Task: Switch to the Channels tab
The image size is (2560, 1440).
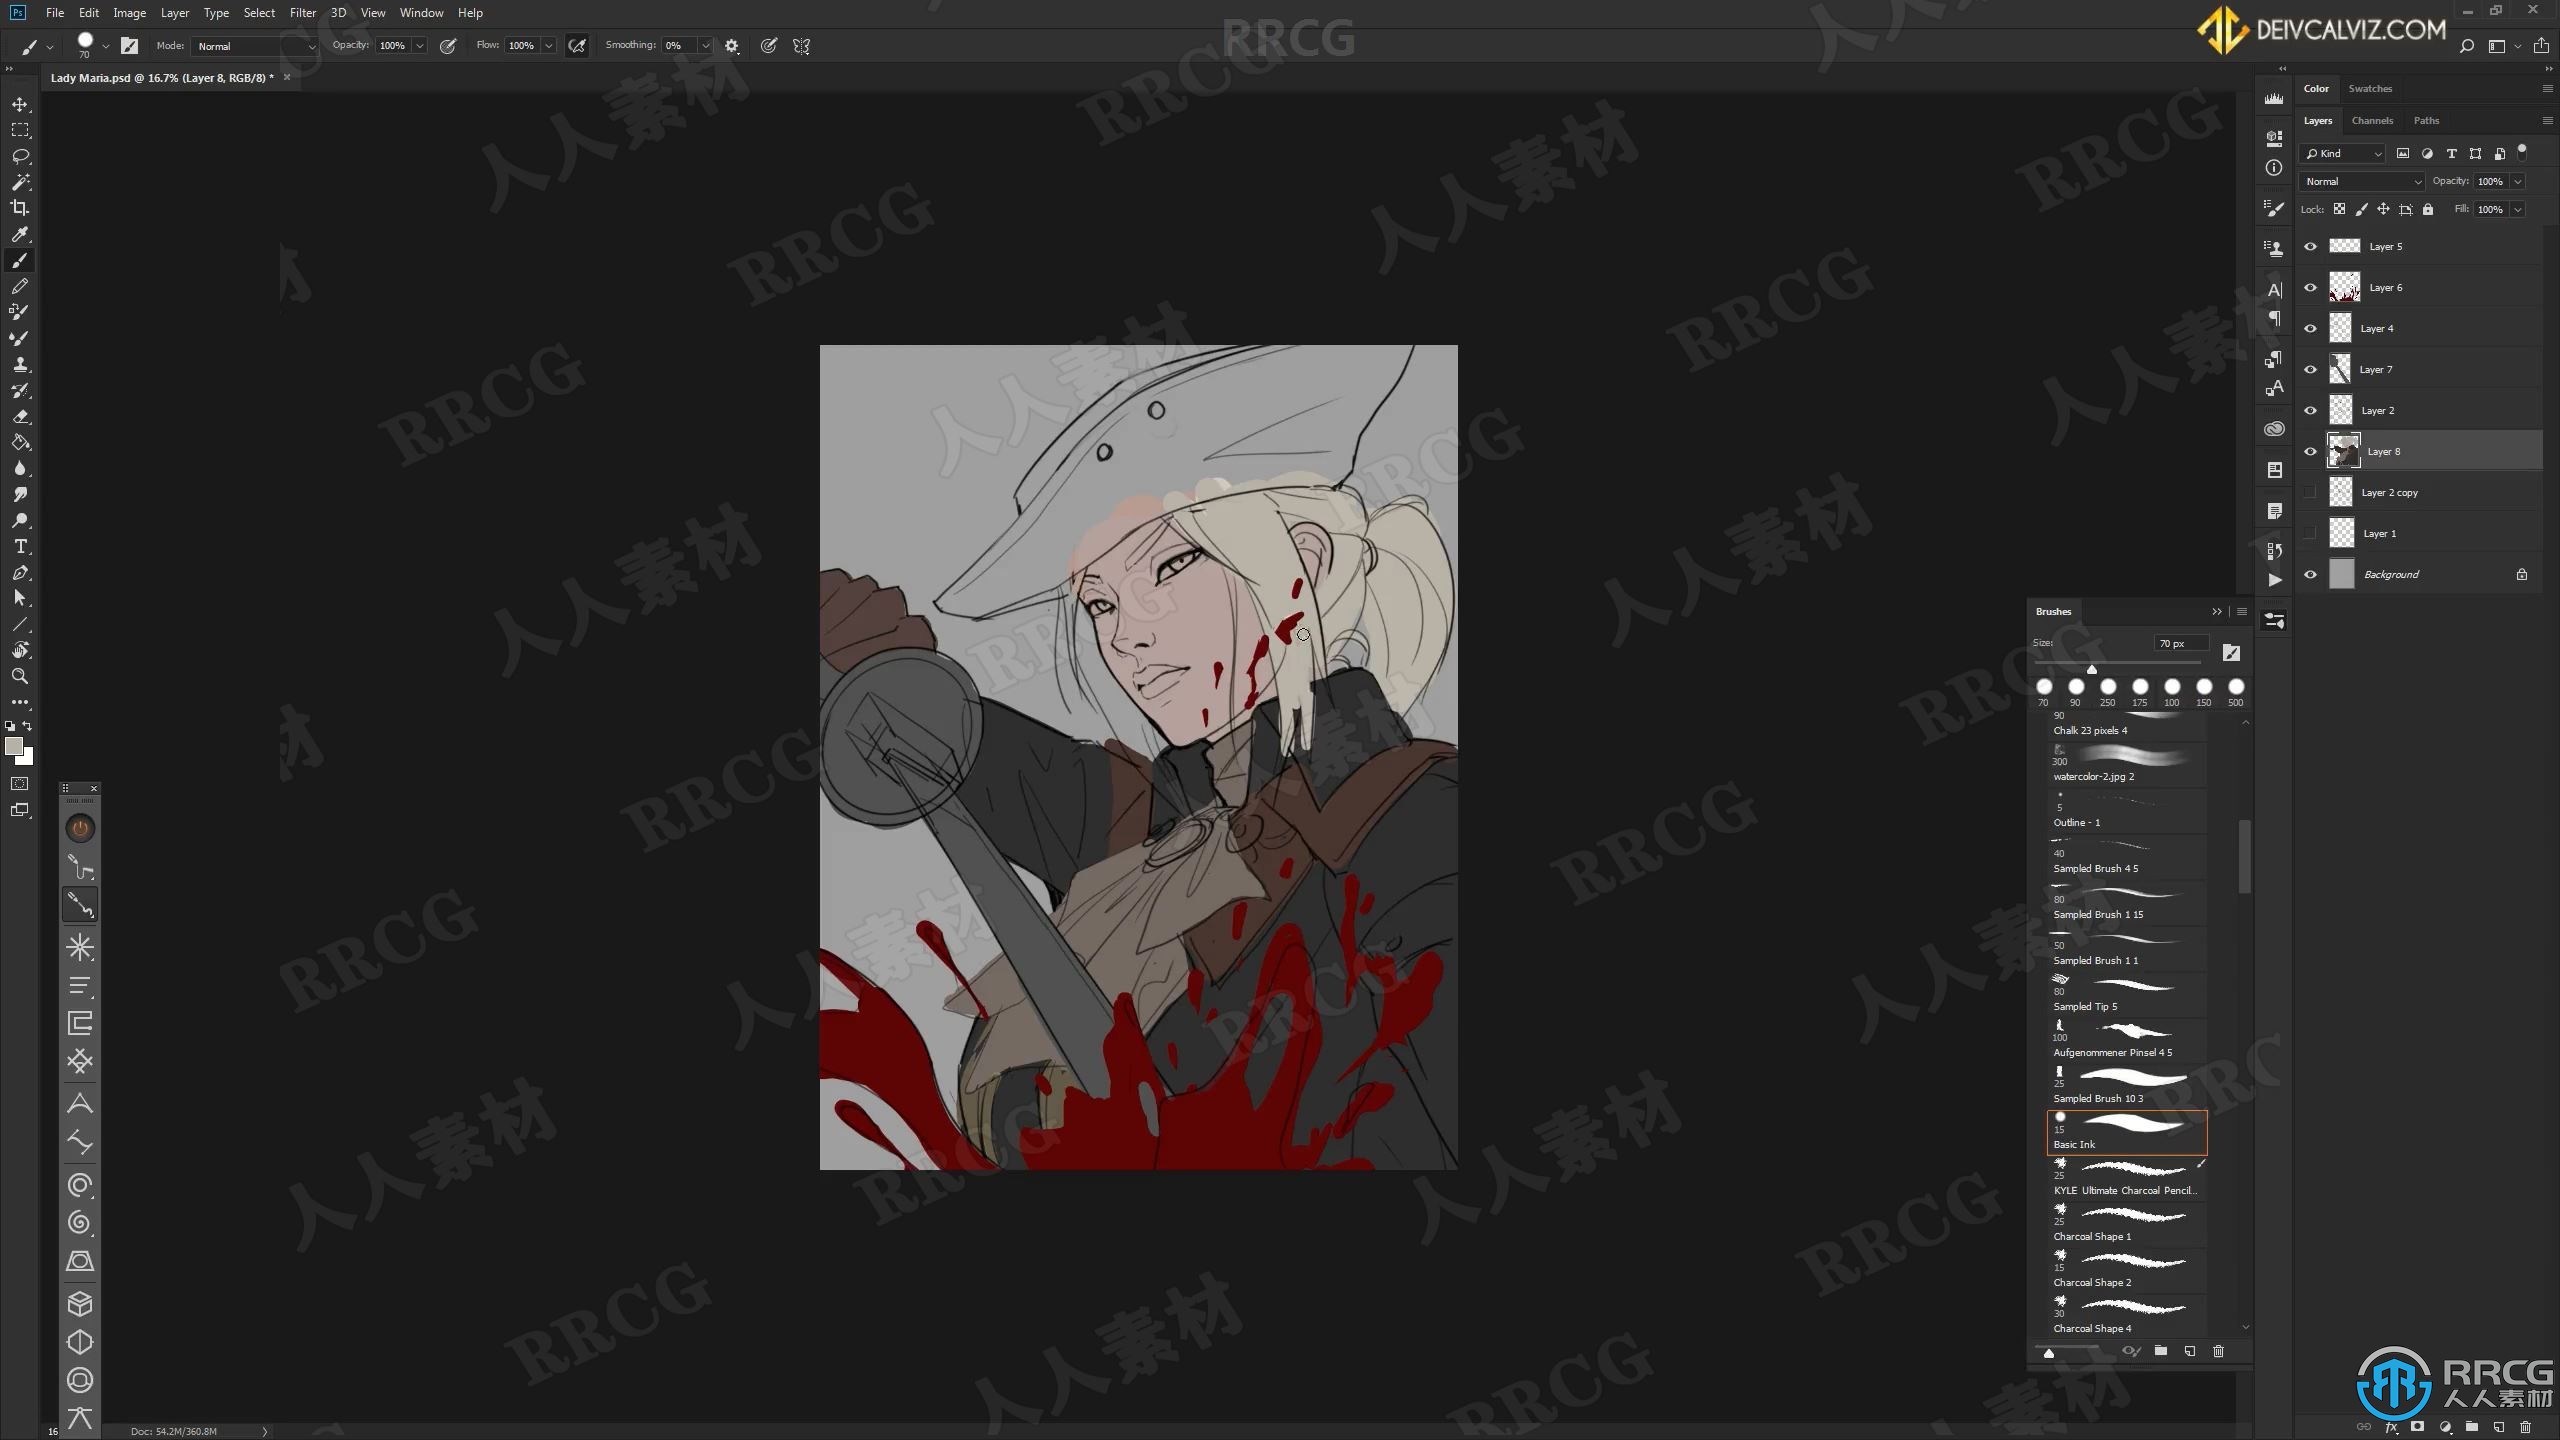Action: 2372,120
